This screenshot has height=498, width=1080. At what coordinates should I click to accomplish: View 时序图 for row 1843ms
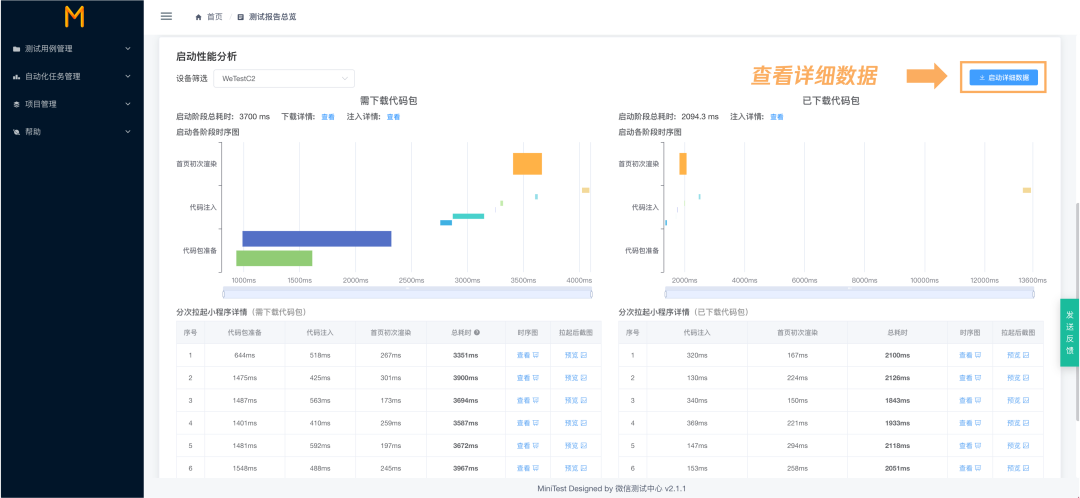click(970, 400)
